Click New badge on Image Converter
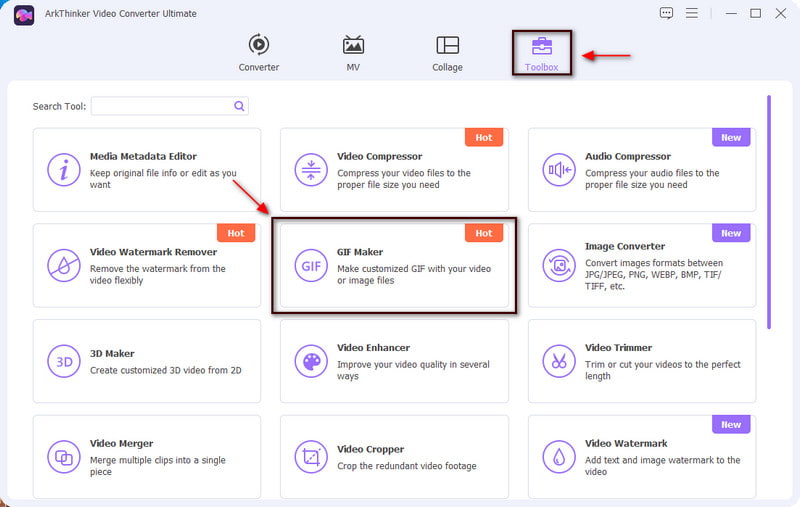This screenshot has height=507, width=800. (731, 233)
